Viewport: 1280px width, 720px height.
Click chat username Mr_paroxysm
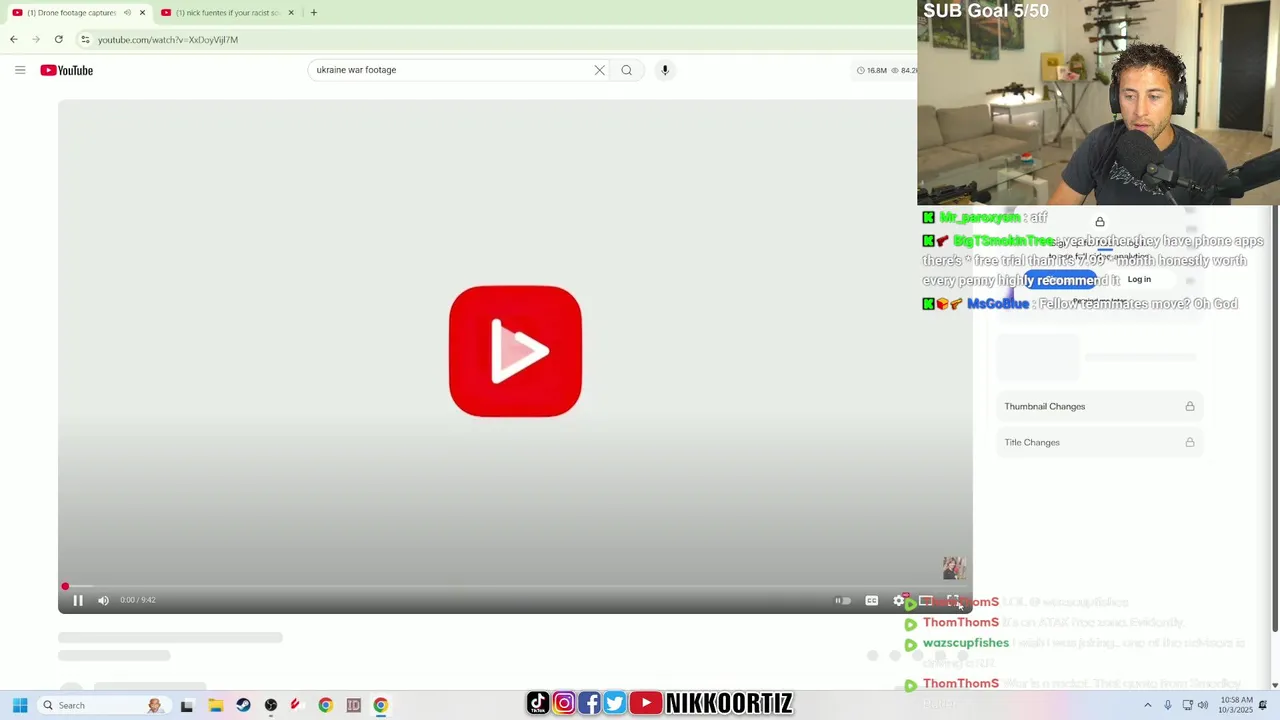(980, 218)
